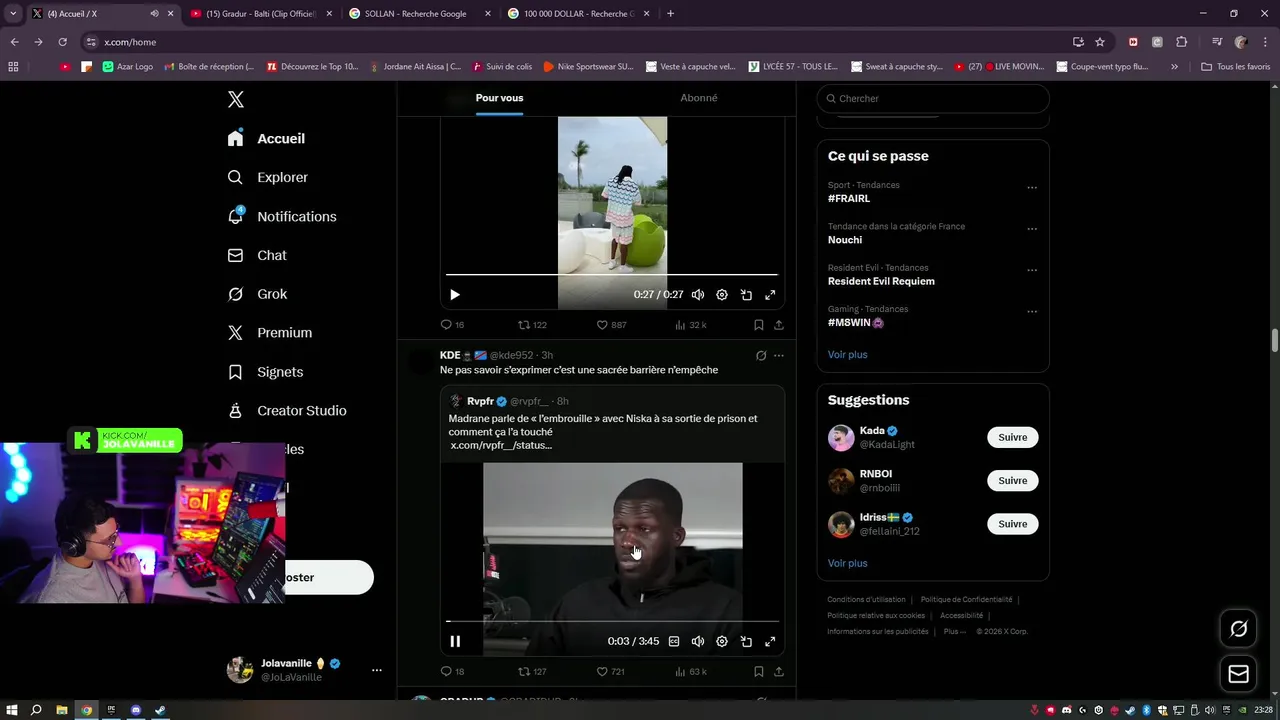Toggle captions on Madrane video

[674, 642]
